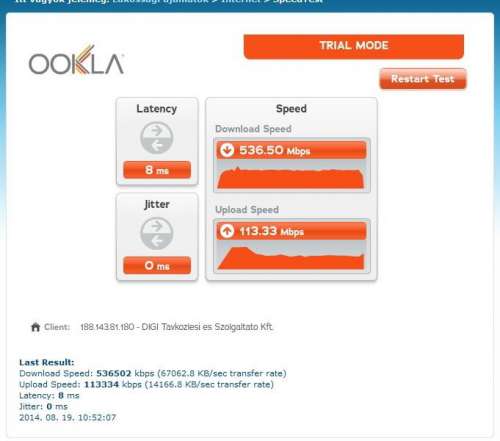Select the 0 ms jitter result
Viewport: 500px width, 441px height.
click(x=157, y=265)
